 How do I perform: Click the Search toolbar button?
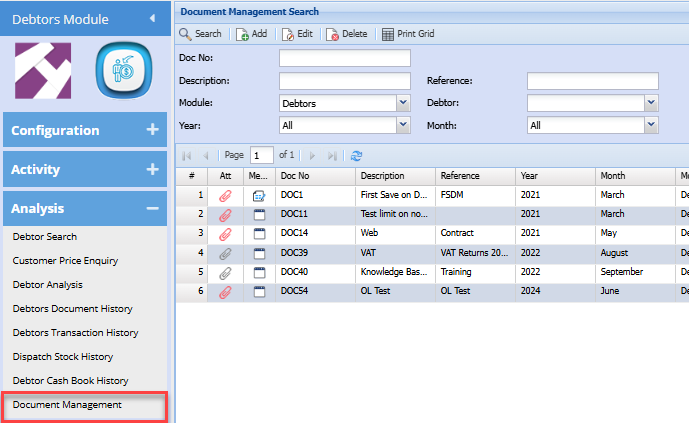click(x=200, y=34)
